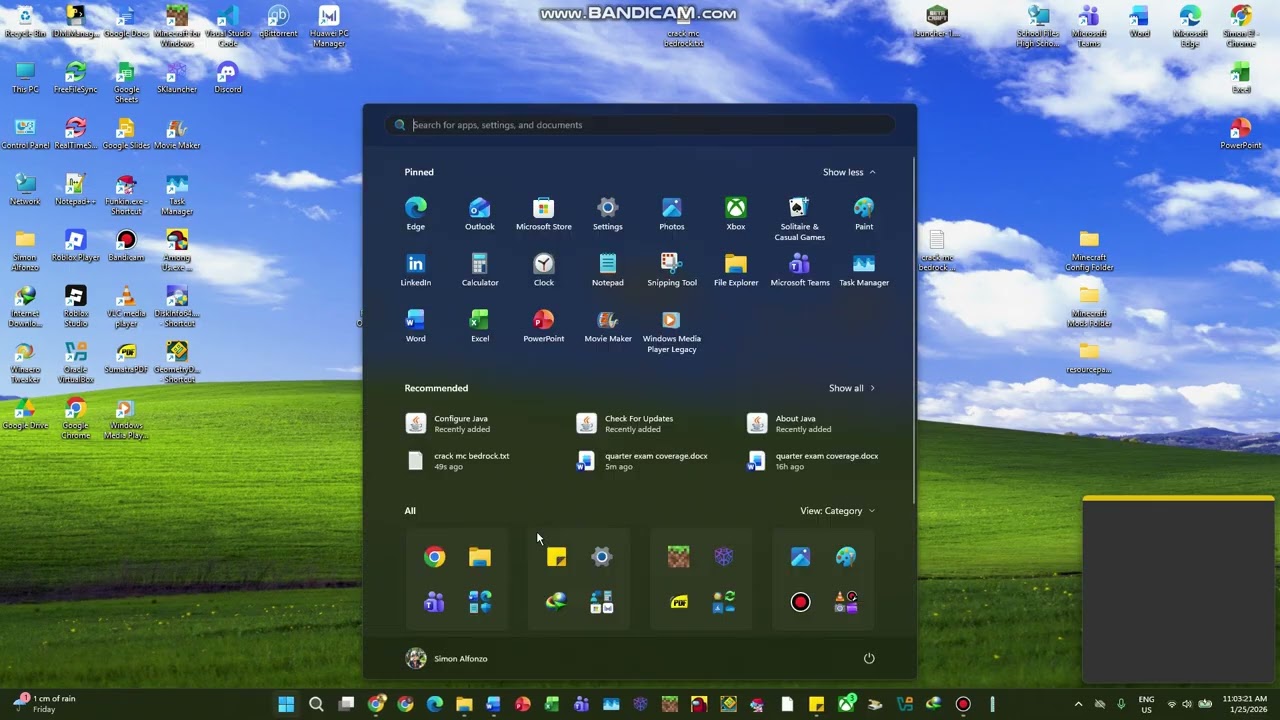Screen dimensions: 1280x720
Task: Open Solitaire & Casual Games
Action: point(799,219)
